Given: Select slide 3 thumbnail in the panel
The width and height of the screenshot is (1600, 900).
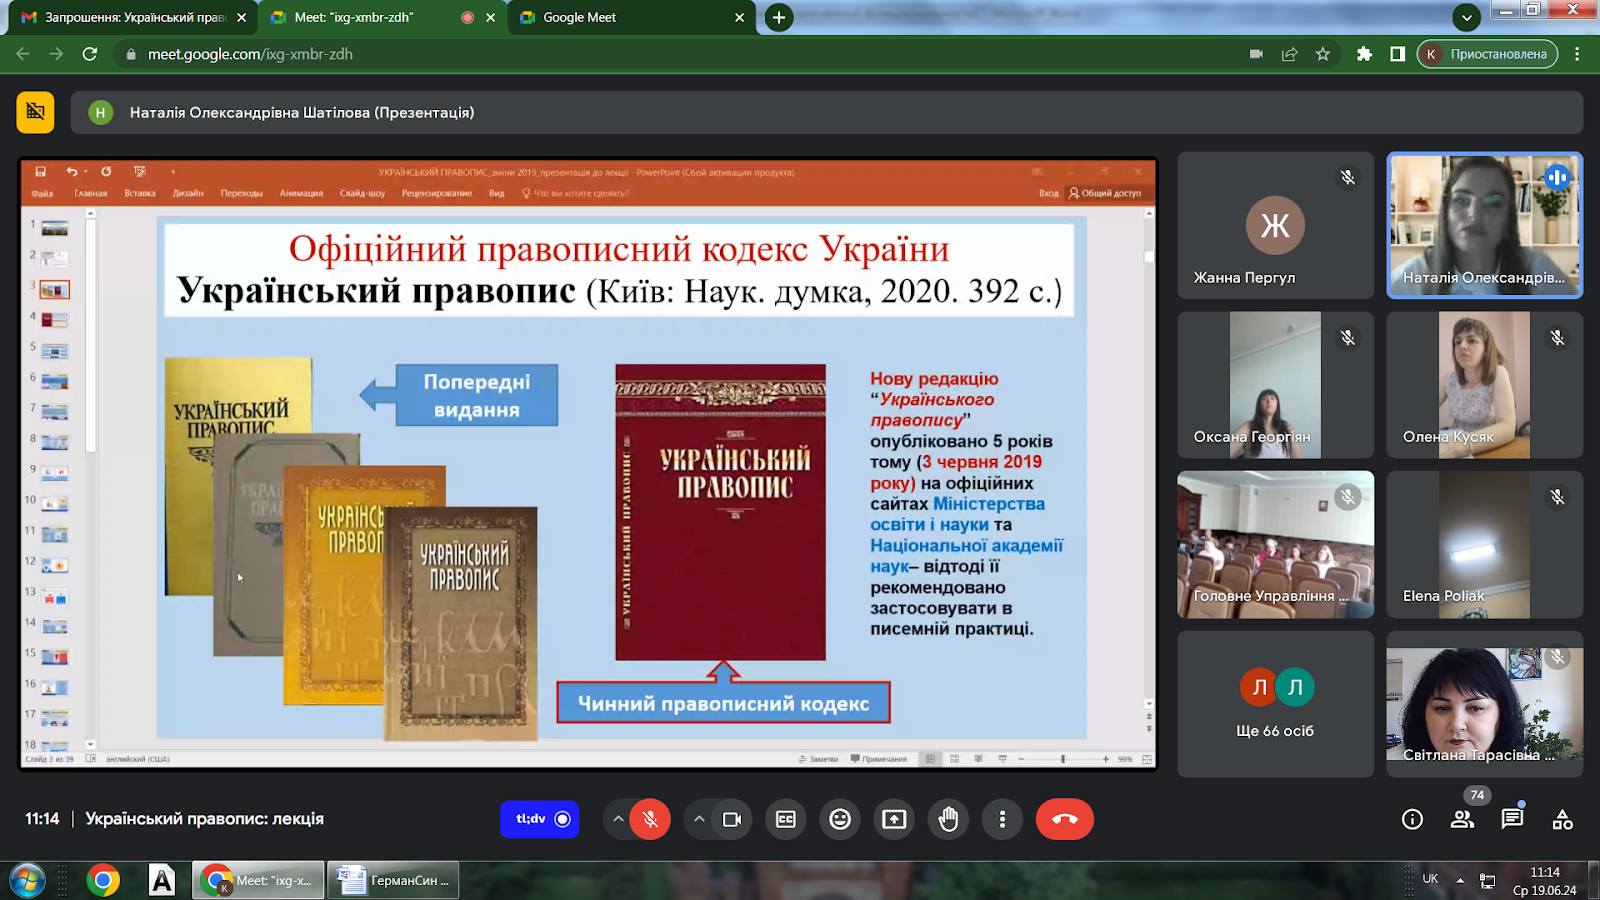Looking at the screenshot, I should coord(55,289).
